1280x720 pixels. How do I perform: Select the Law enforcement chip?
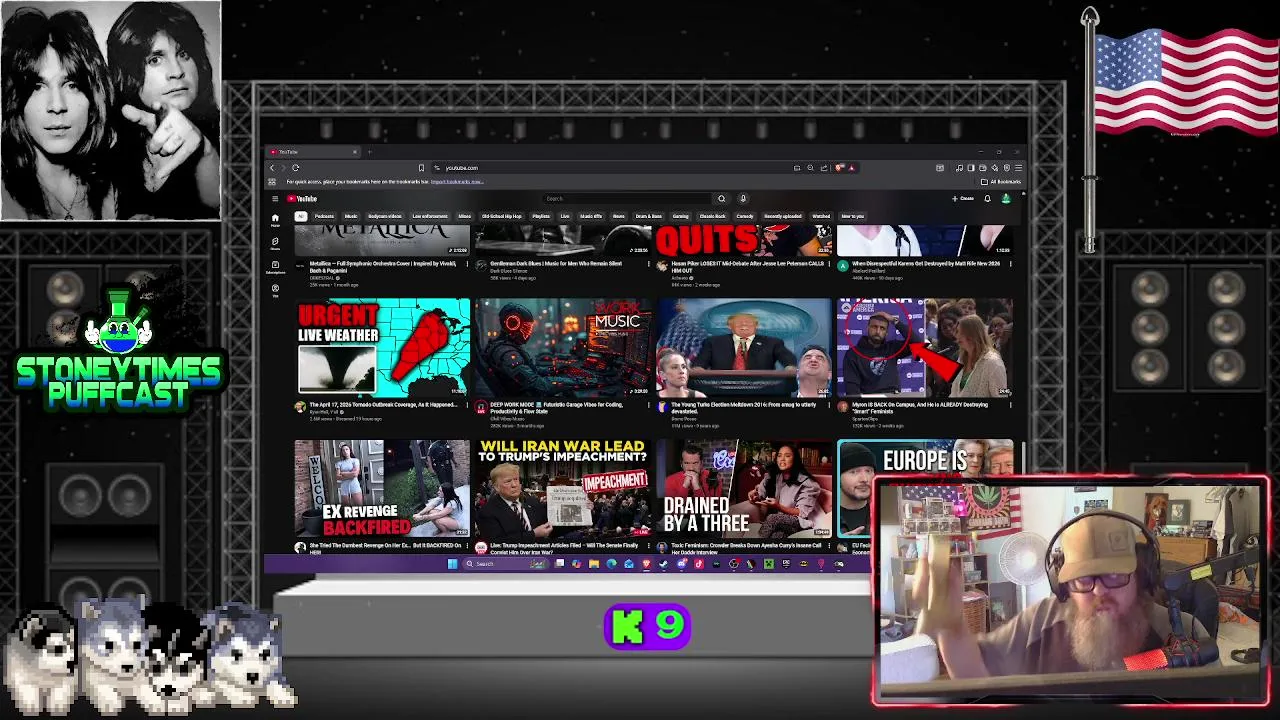click(431, 216)
